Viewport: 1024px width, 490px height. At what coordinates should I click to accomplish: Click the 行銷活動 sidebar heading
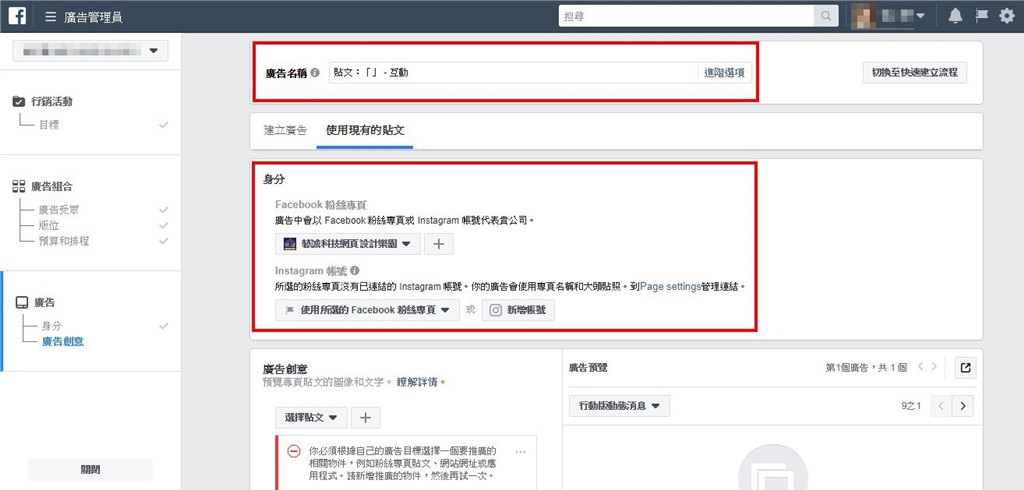[52, 101]
